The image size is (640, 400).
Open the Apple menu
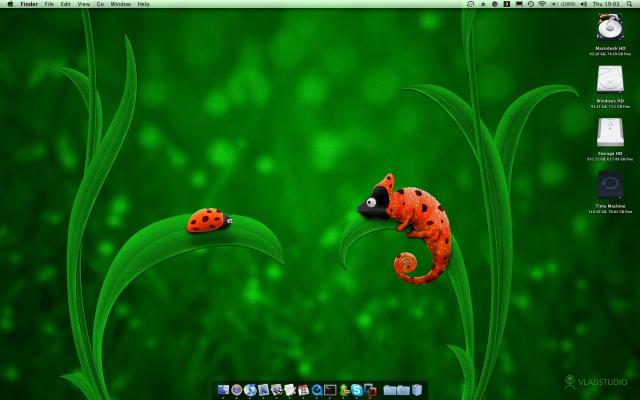pos(10,4)
